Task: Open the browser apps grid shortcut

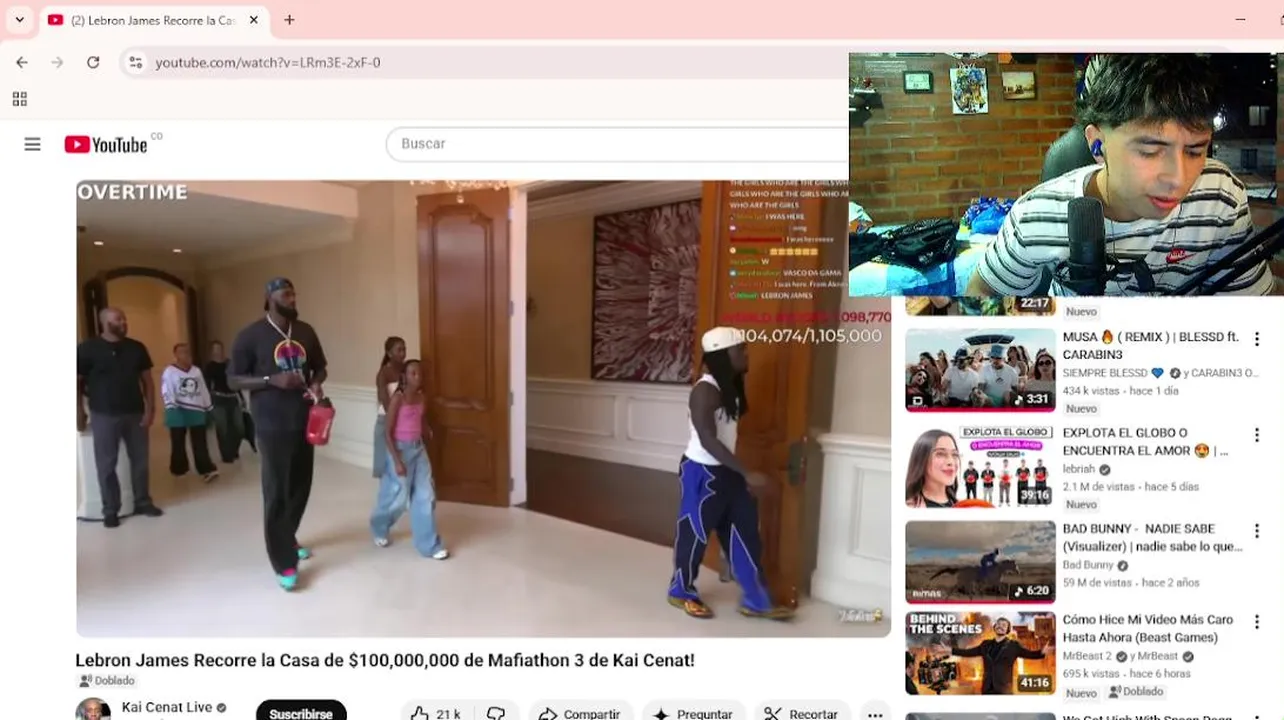Action: tap(19, 99)
